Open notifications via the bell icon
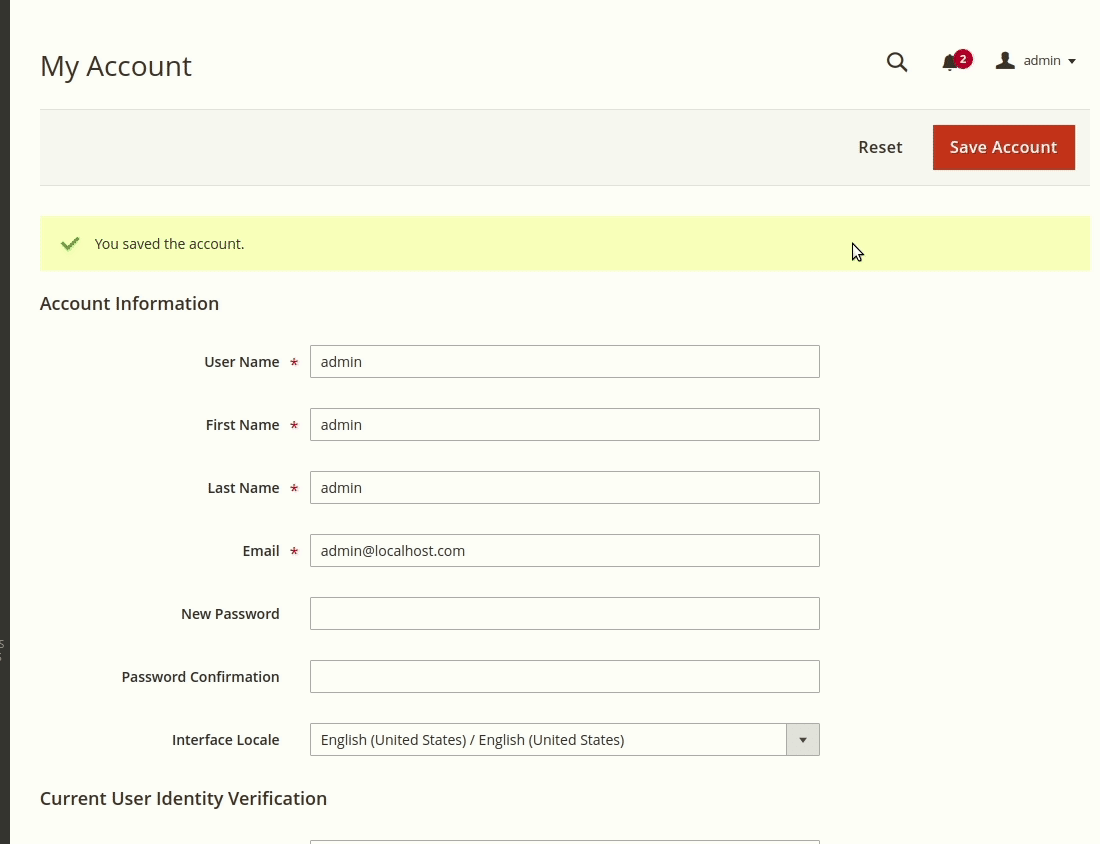Viewport: 1100px width, 844px height. tap(948, 62)
